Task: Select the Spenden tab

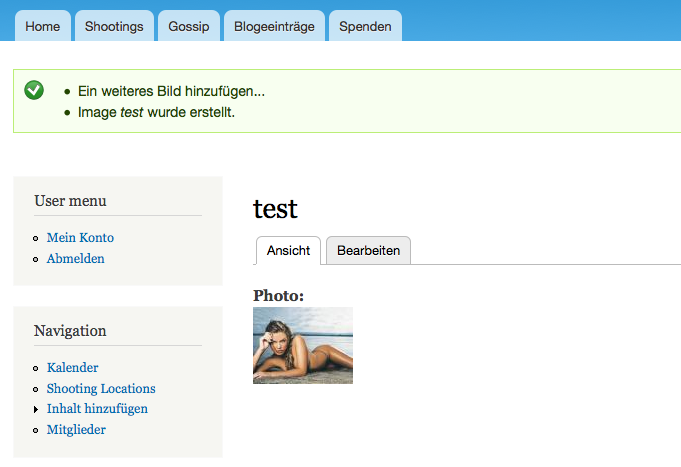Action: click(365, 27)
